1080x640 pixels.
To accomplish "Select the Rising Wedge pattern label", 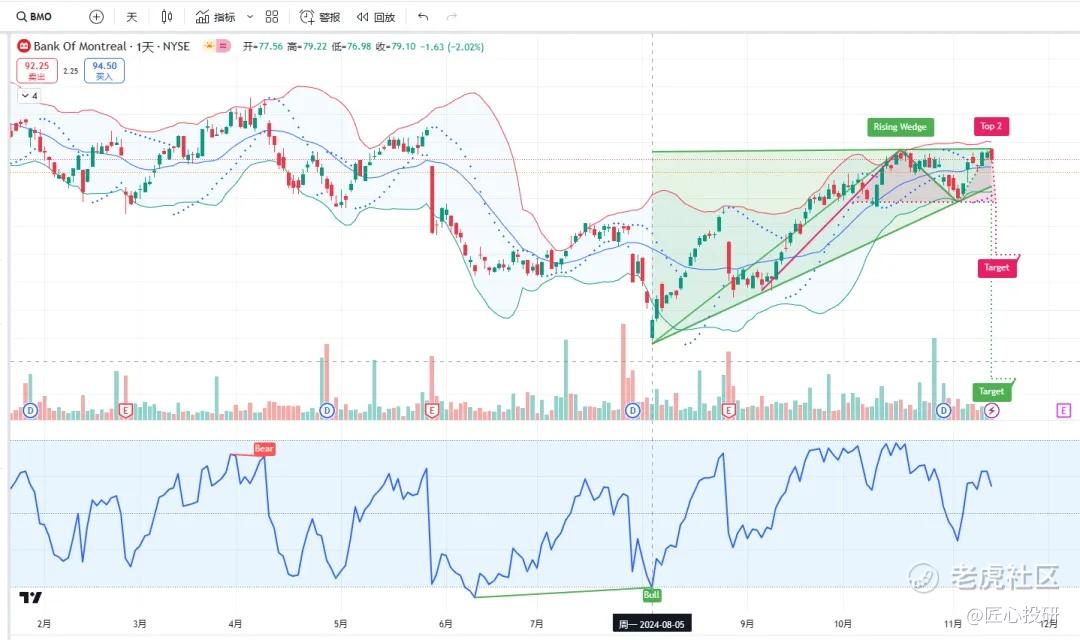I will (900, 127).
